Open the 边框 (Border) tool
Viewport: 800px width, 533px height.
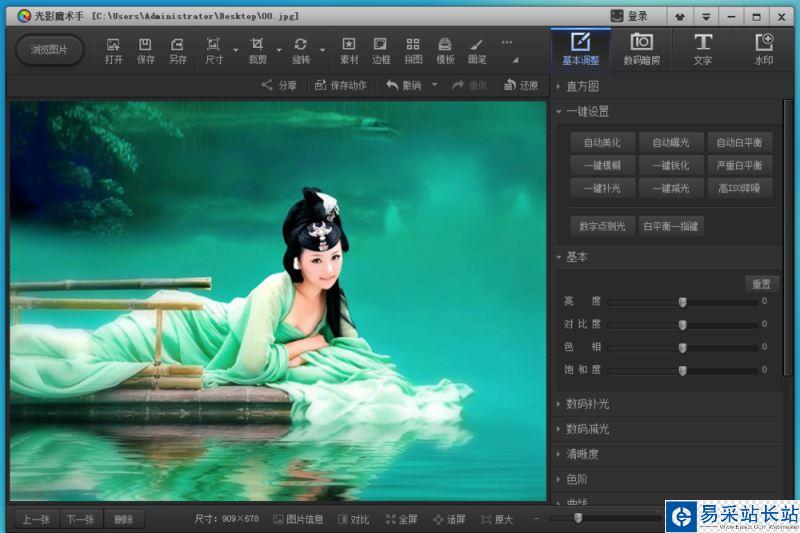(x=381, y=51)
